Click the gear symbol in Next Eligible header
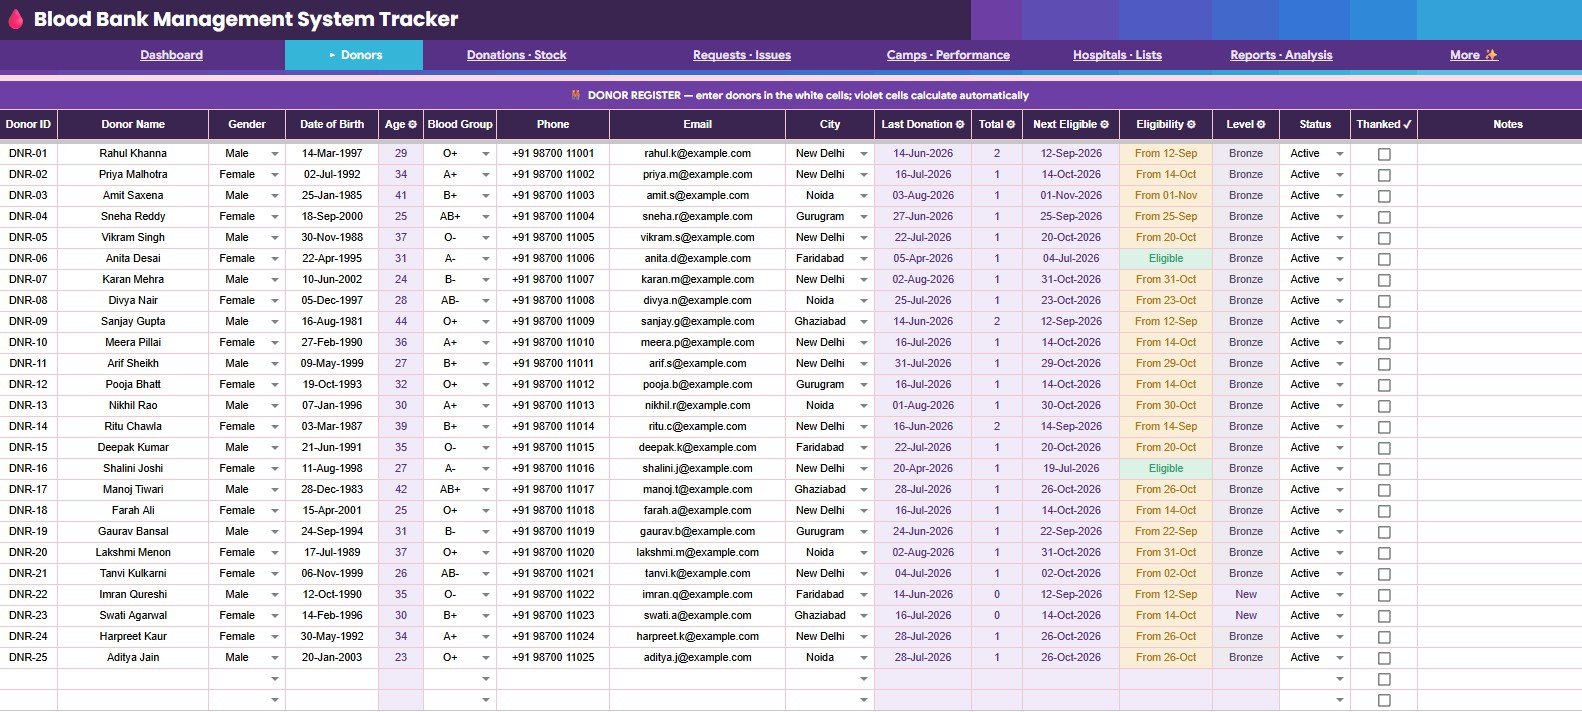This screenshot has width=1582, height=712. [1104, 125]
